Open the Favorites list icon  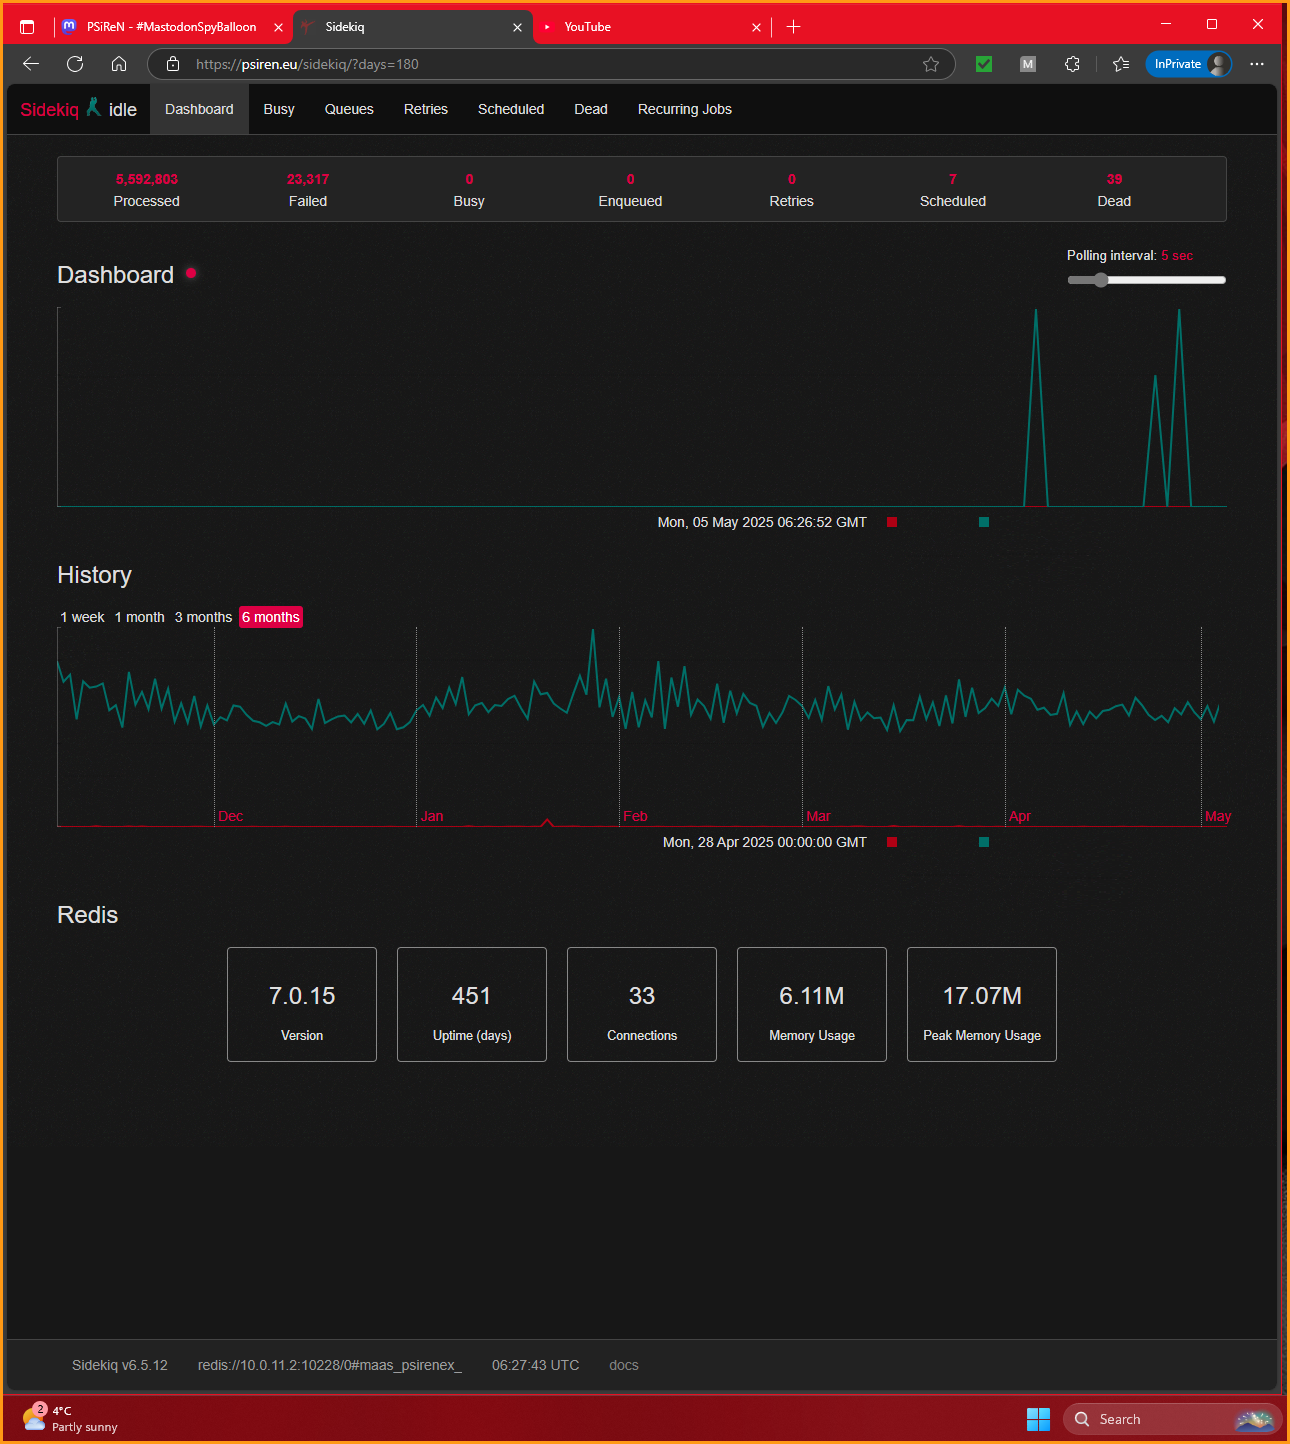click(x=1121, y=64)
